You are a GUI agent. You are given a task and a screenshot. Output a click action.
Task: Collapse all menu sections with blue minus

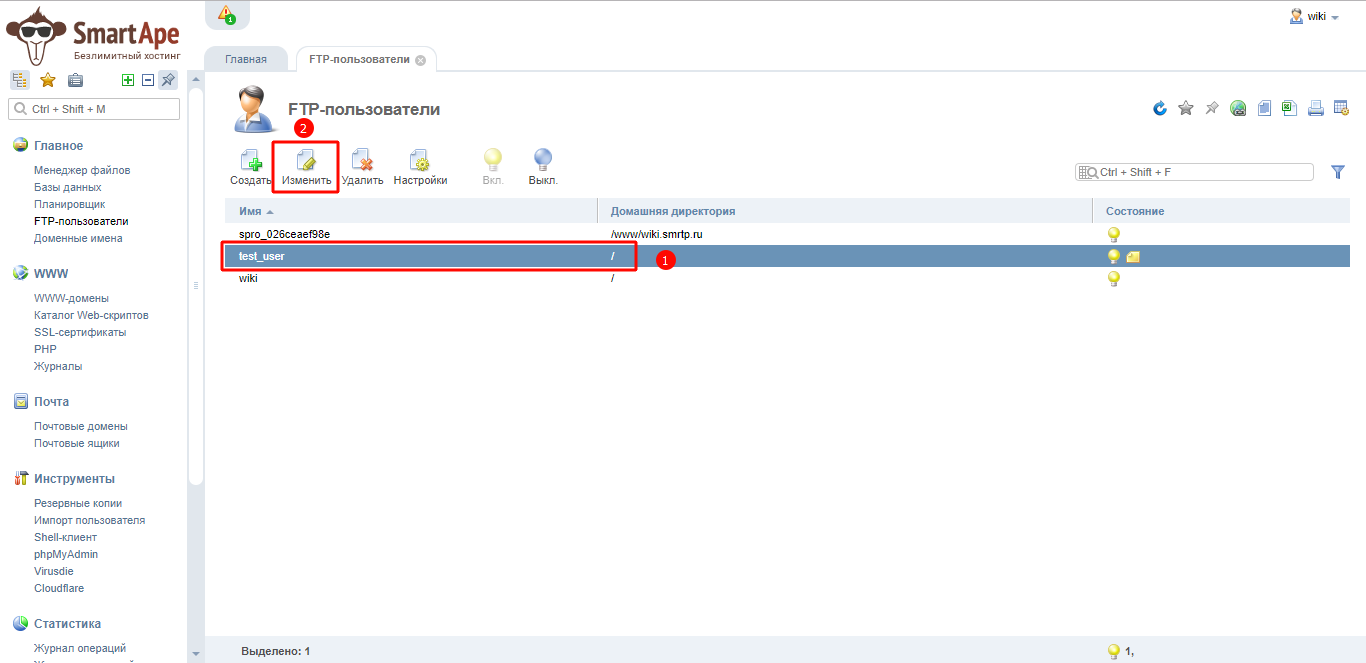(147, 80)
